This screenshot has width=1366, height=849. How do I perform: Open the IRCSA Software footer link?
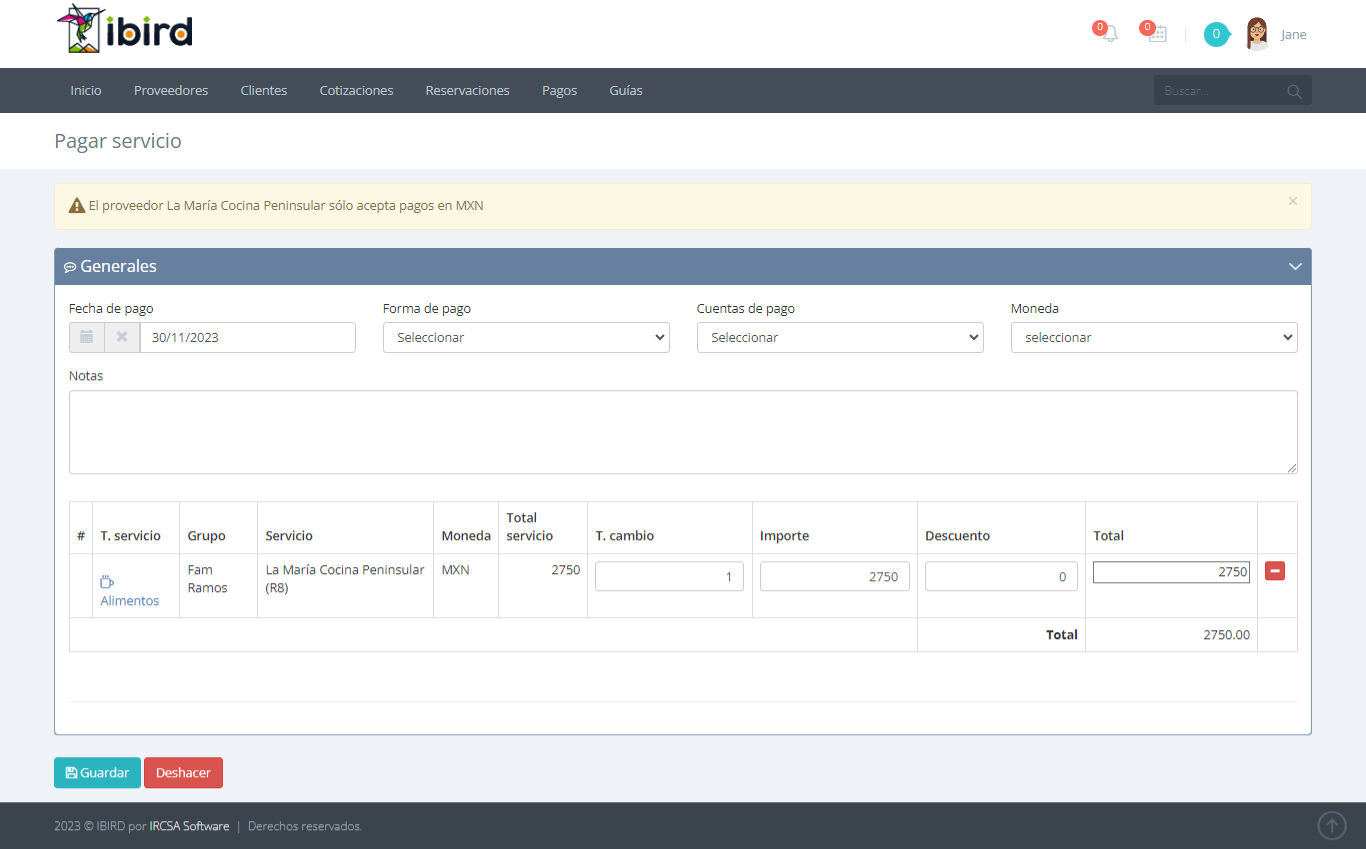pyautogui.click(x=189, y=826)
